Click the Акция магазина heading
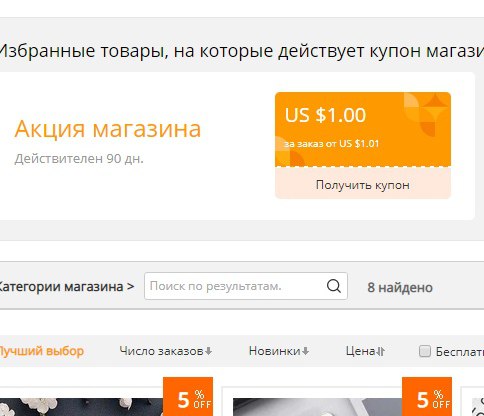 pos(108,129)
